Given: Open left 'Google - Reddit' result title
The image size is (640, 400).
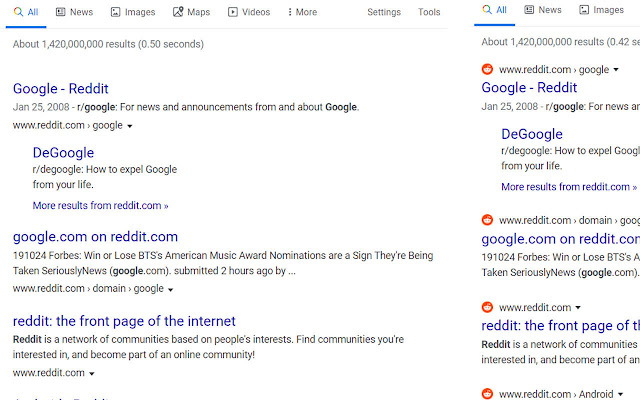Looking at the screenshot, I should [61, 89].
